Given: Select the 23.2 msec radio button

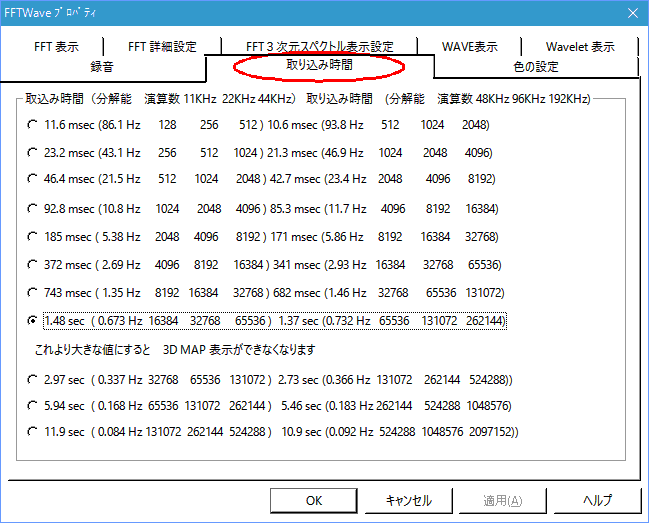Looking at the screenshot, I should [x=33, y=154].
